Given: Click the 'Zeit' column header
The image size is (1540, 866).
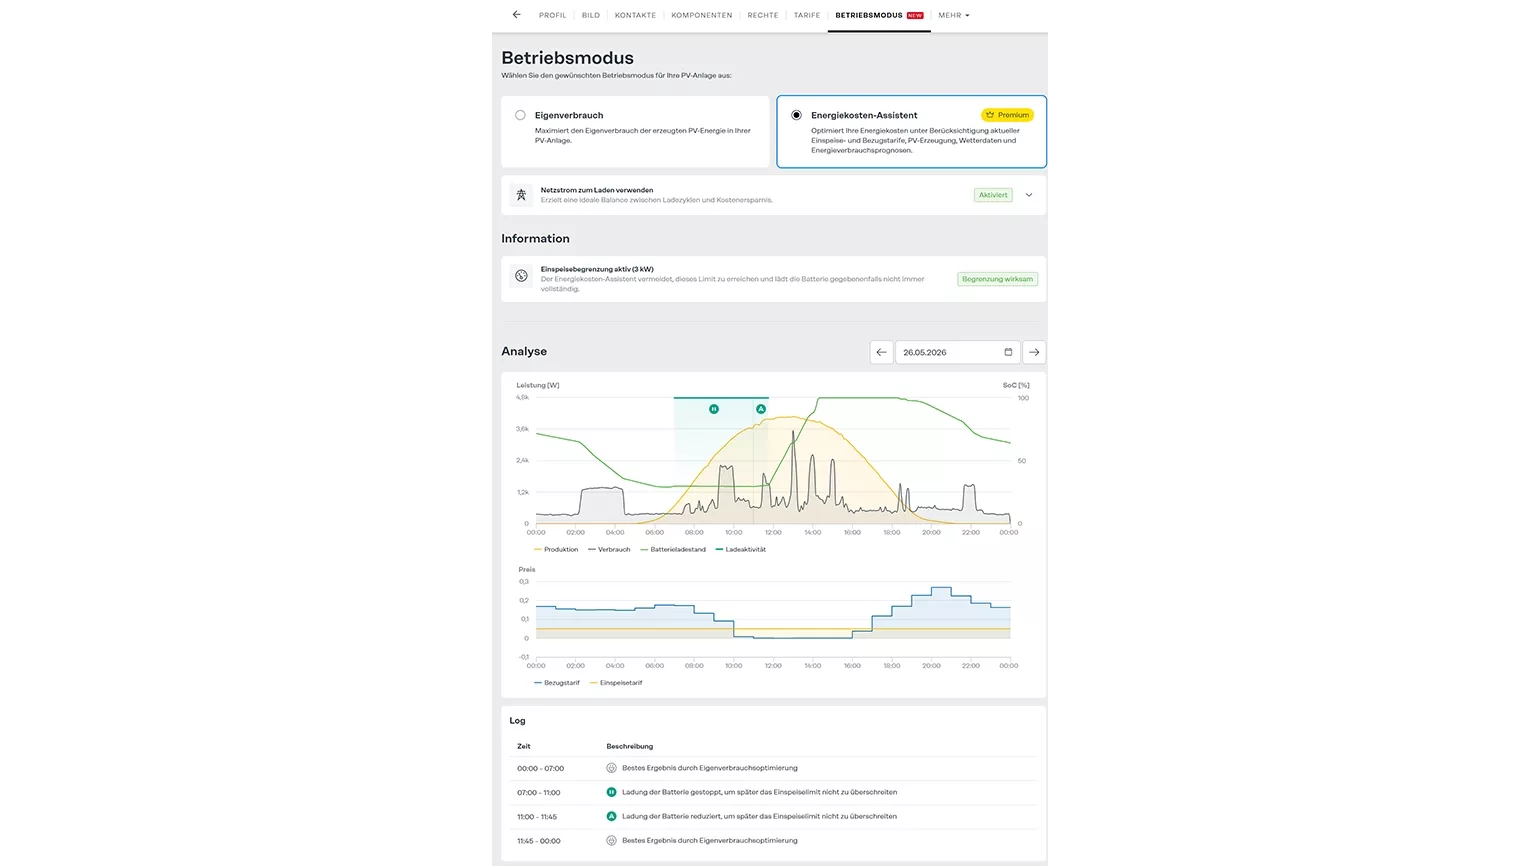Looking at the screenshot, I should click(x=523, y=746).
